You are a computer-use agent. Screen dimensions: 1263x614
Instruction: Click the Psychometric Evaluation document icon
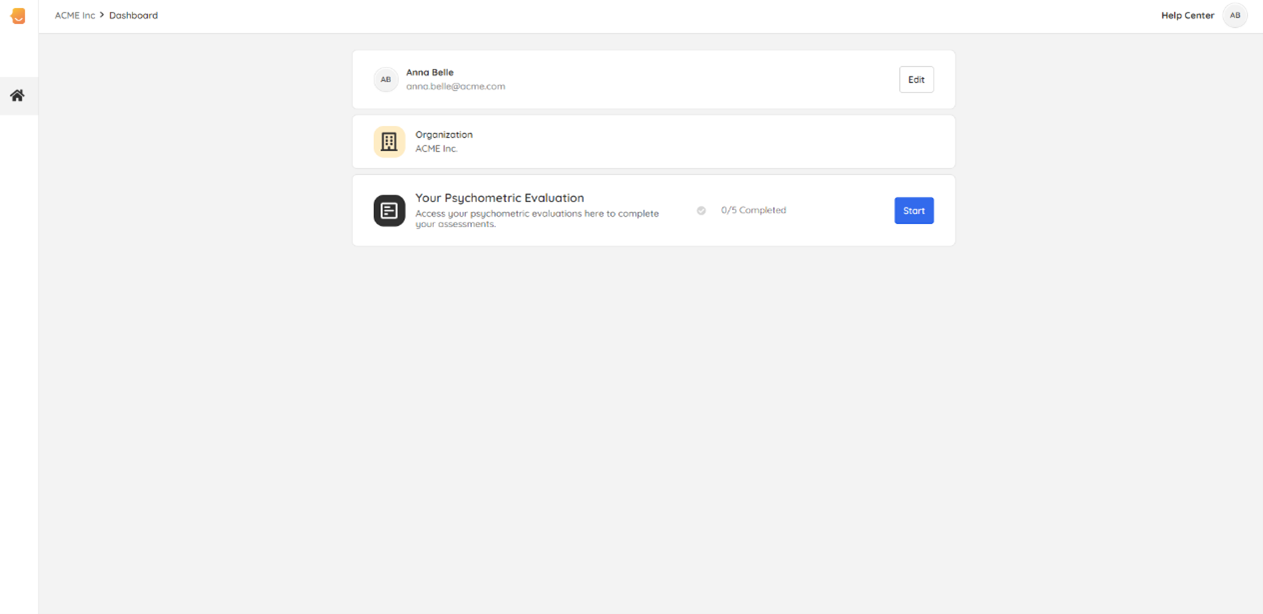pyautogui.click(x=389, y=211)
